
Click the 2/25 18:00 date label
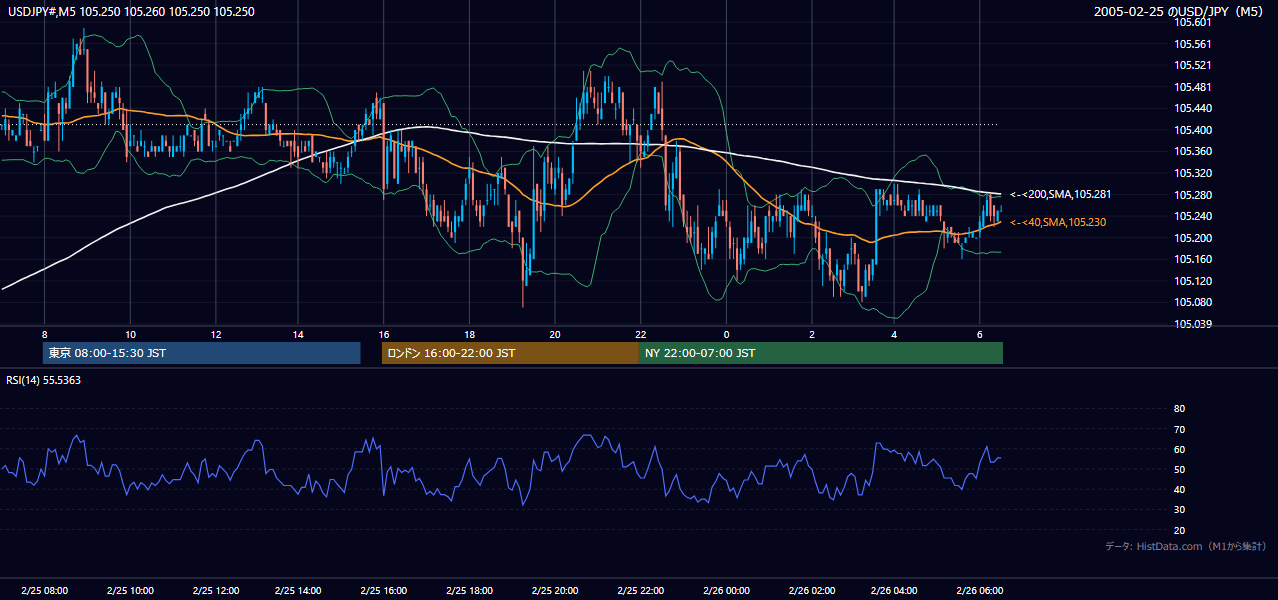(469, 591)
